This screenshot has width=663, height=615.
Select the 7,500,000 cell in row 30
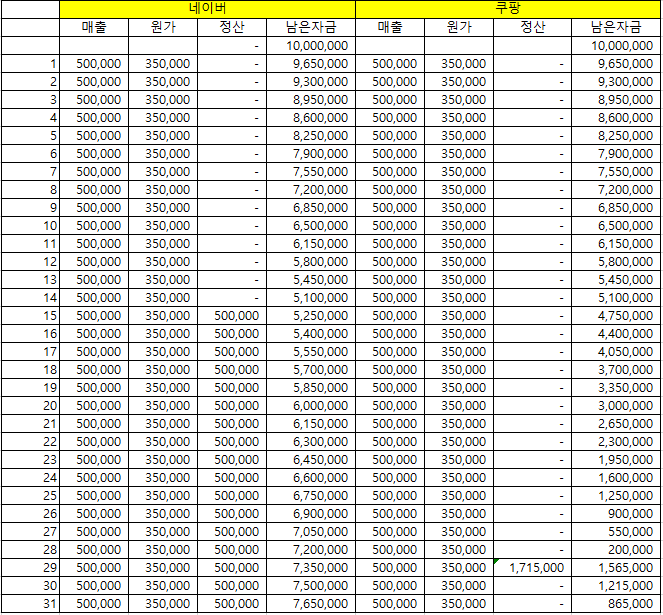coord(311,586)
